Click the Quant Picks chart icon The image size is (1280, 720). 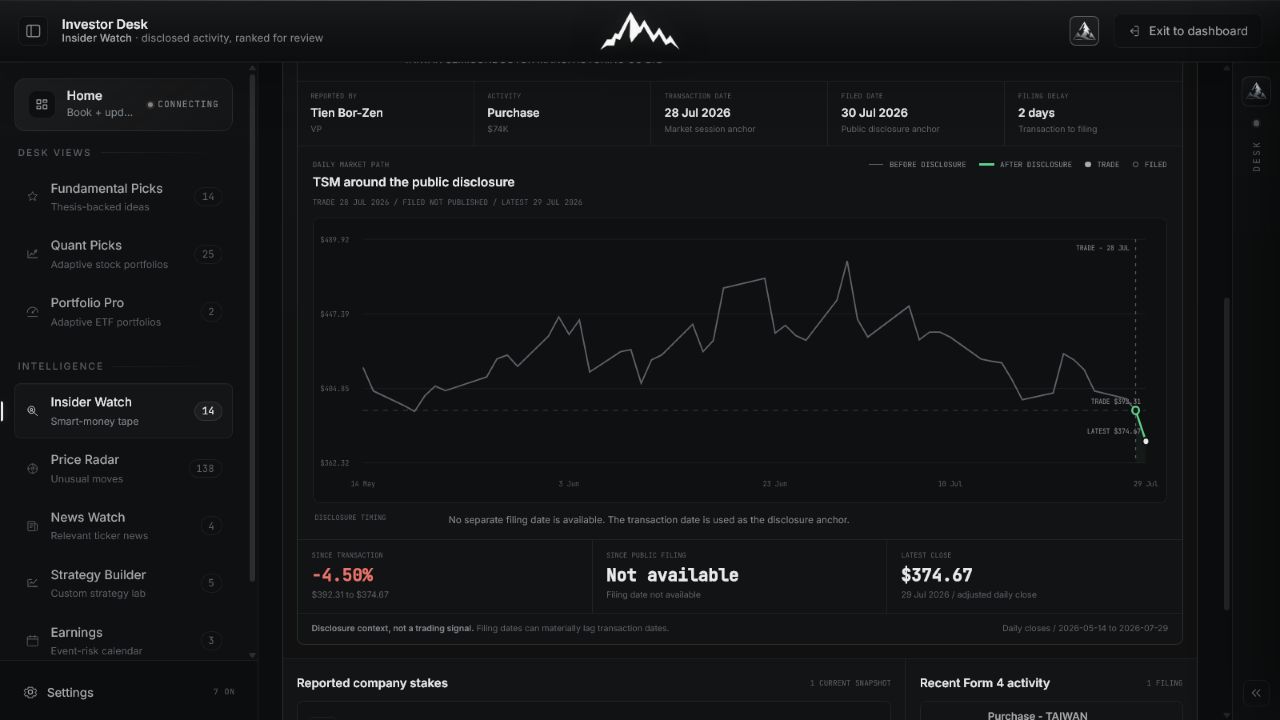(32, 254)
